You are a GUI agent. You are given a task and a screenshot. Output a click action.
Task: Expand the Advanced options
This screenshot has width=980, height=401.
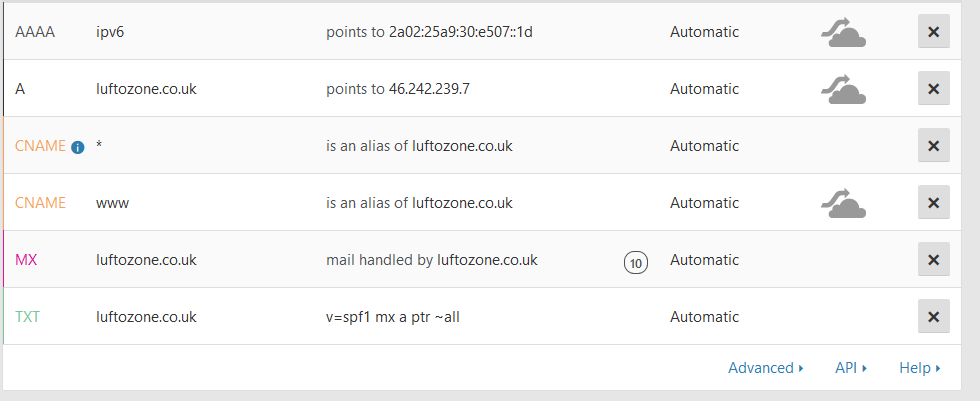click(x=765, y=368)
